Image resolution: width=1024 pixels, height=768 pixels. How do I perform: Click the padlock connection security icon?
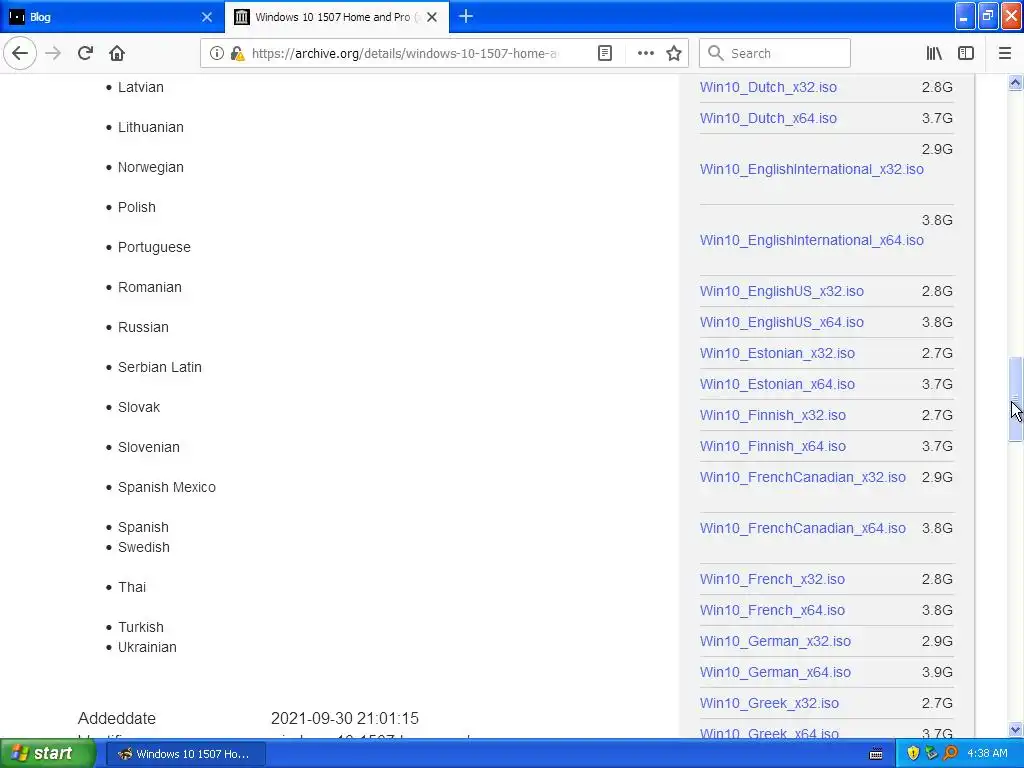(237, 53)
